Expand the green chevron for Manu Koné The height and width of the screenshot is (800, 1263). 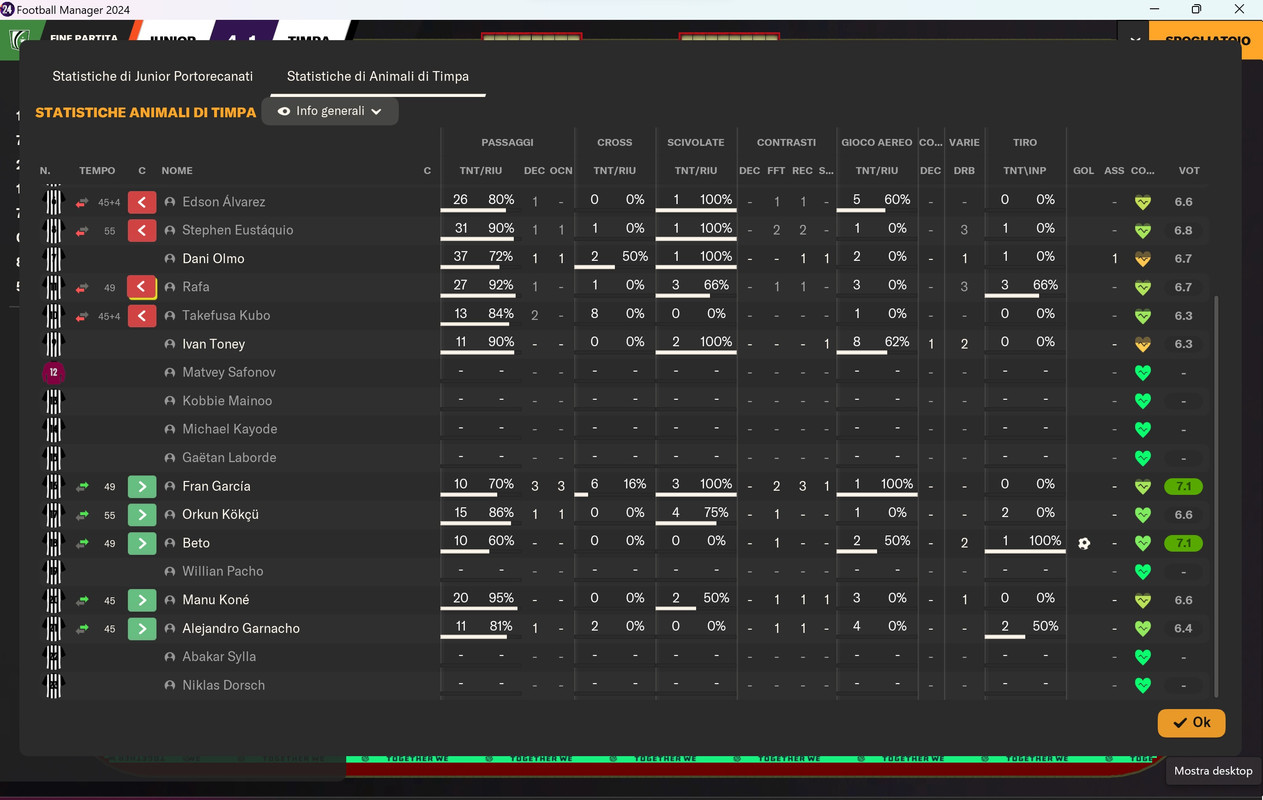142,600
